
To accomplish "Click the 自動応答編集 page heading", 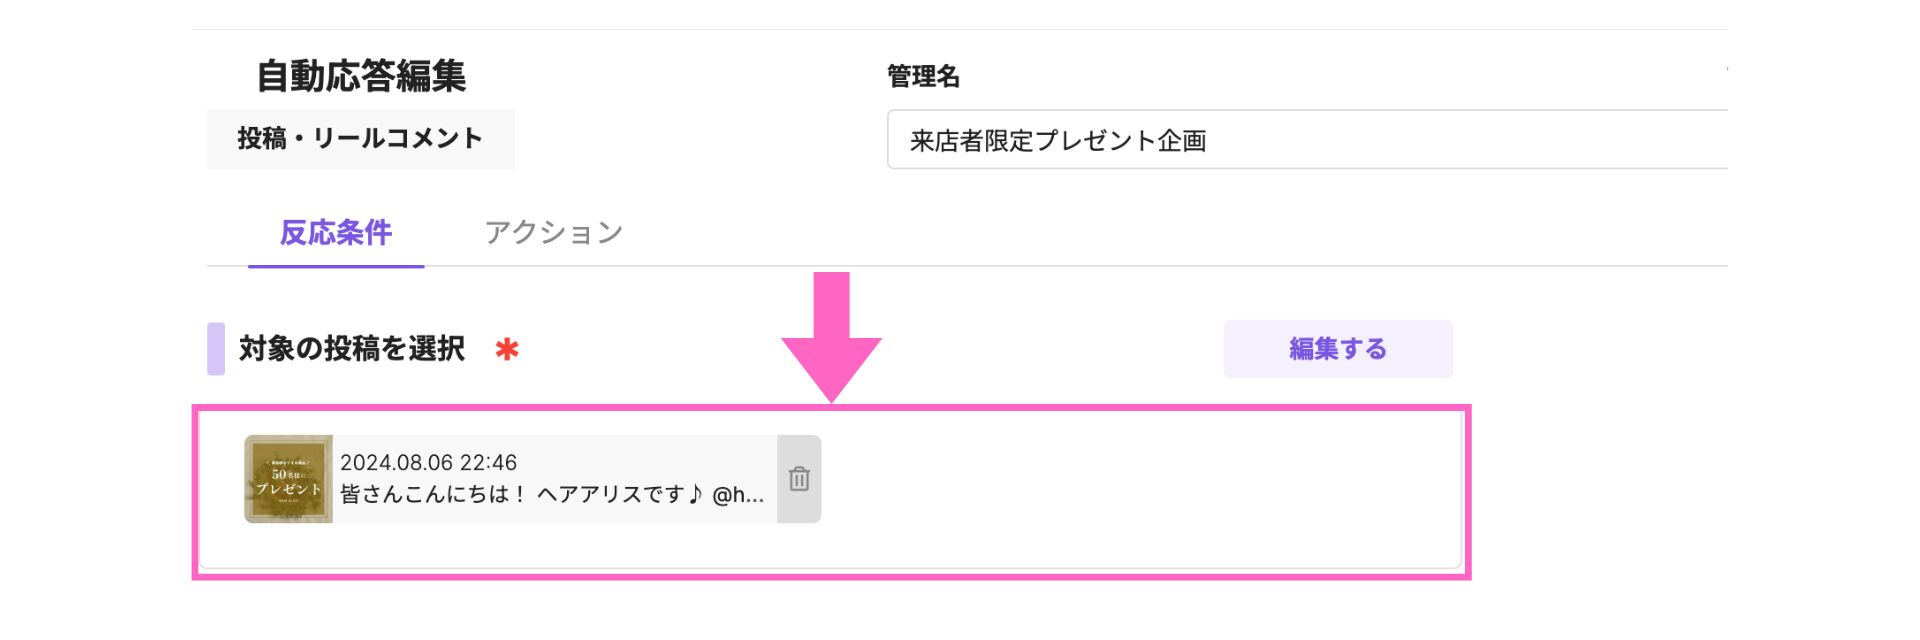I will 361,76.
